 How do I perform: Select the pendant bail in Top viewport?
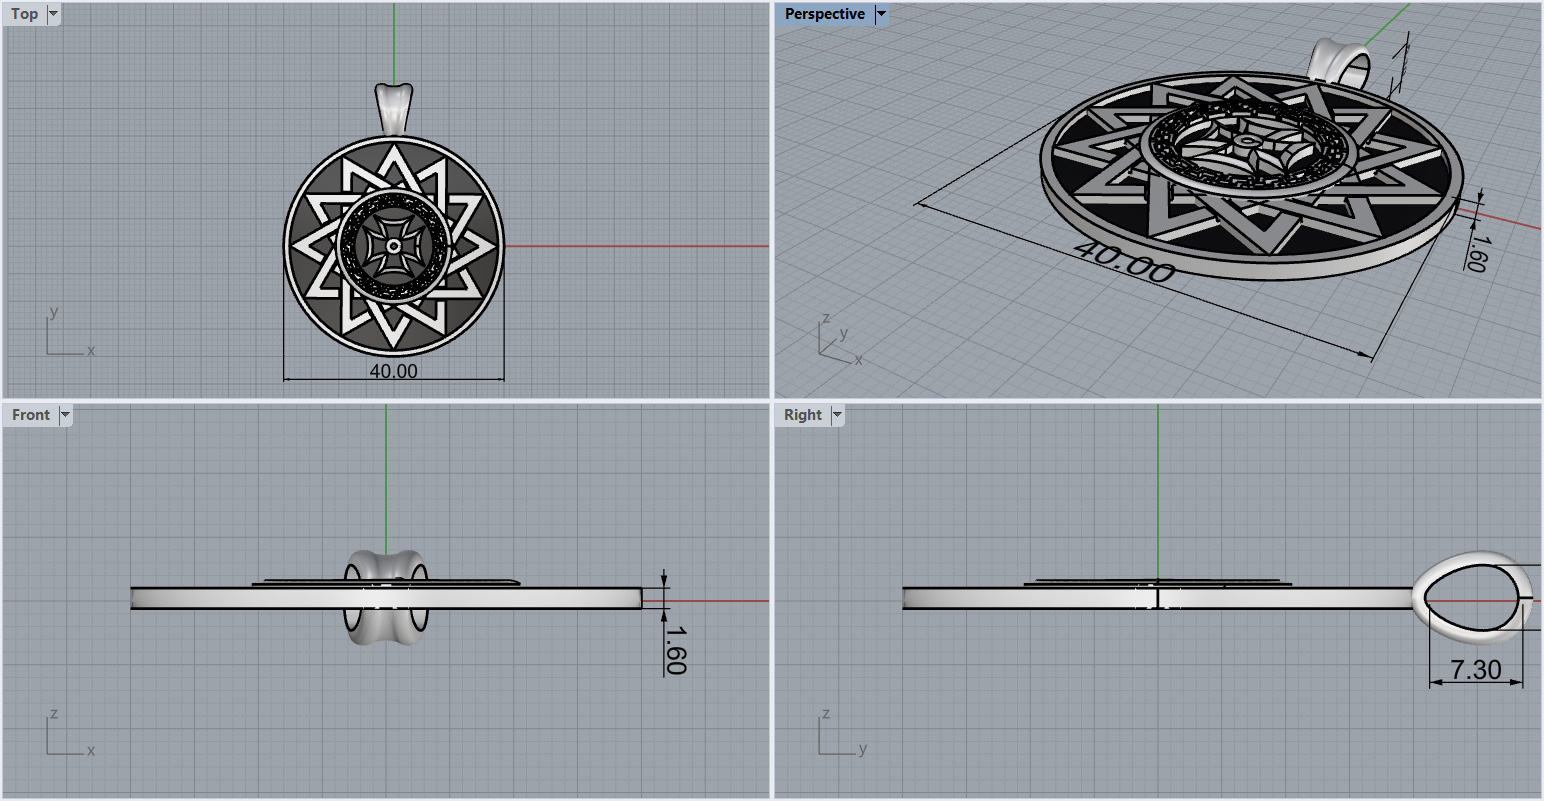[x=394, y=109]
